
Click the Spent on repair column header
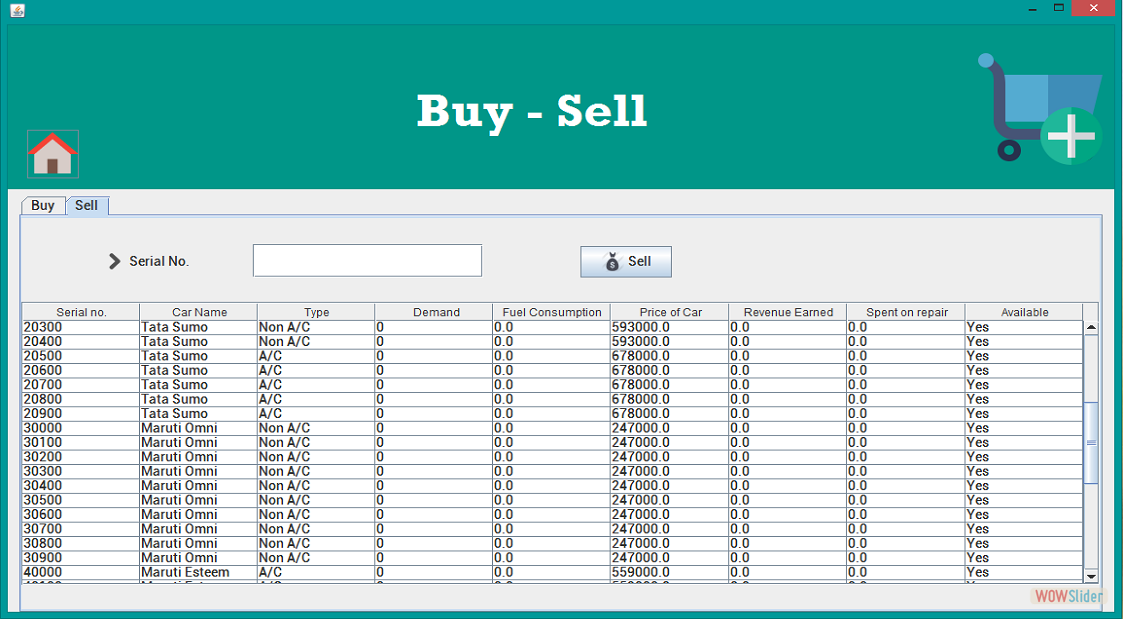(x=906, y=312)
